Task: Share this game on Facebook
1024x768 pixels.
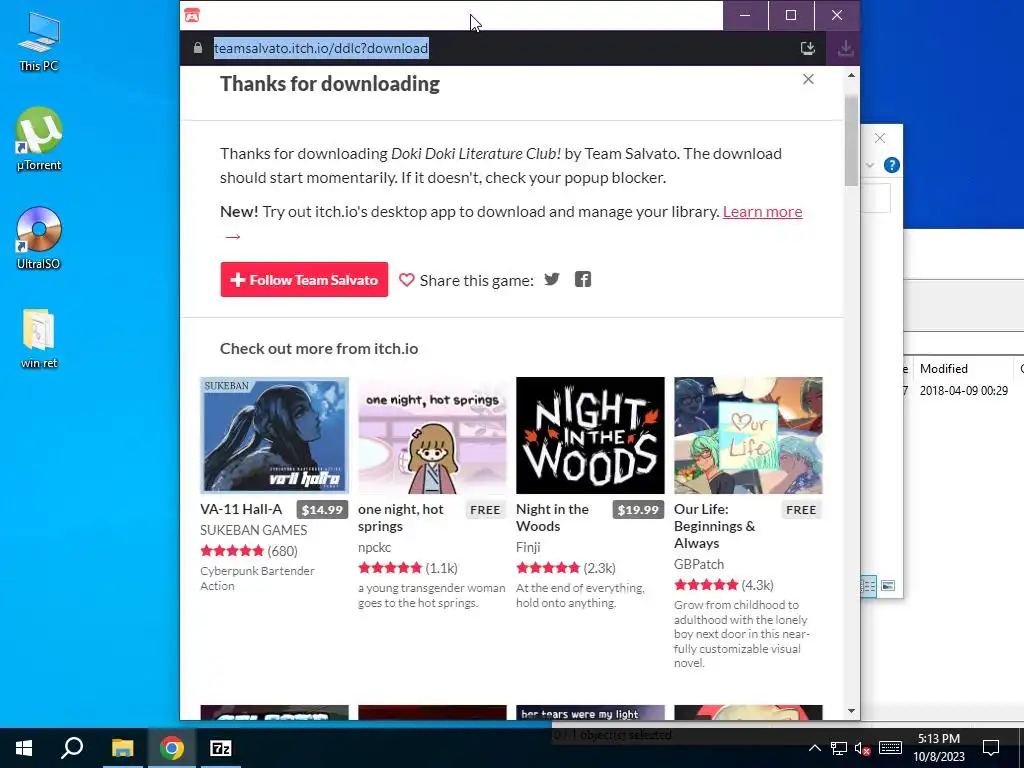Action: click(583, 280)
